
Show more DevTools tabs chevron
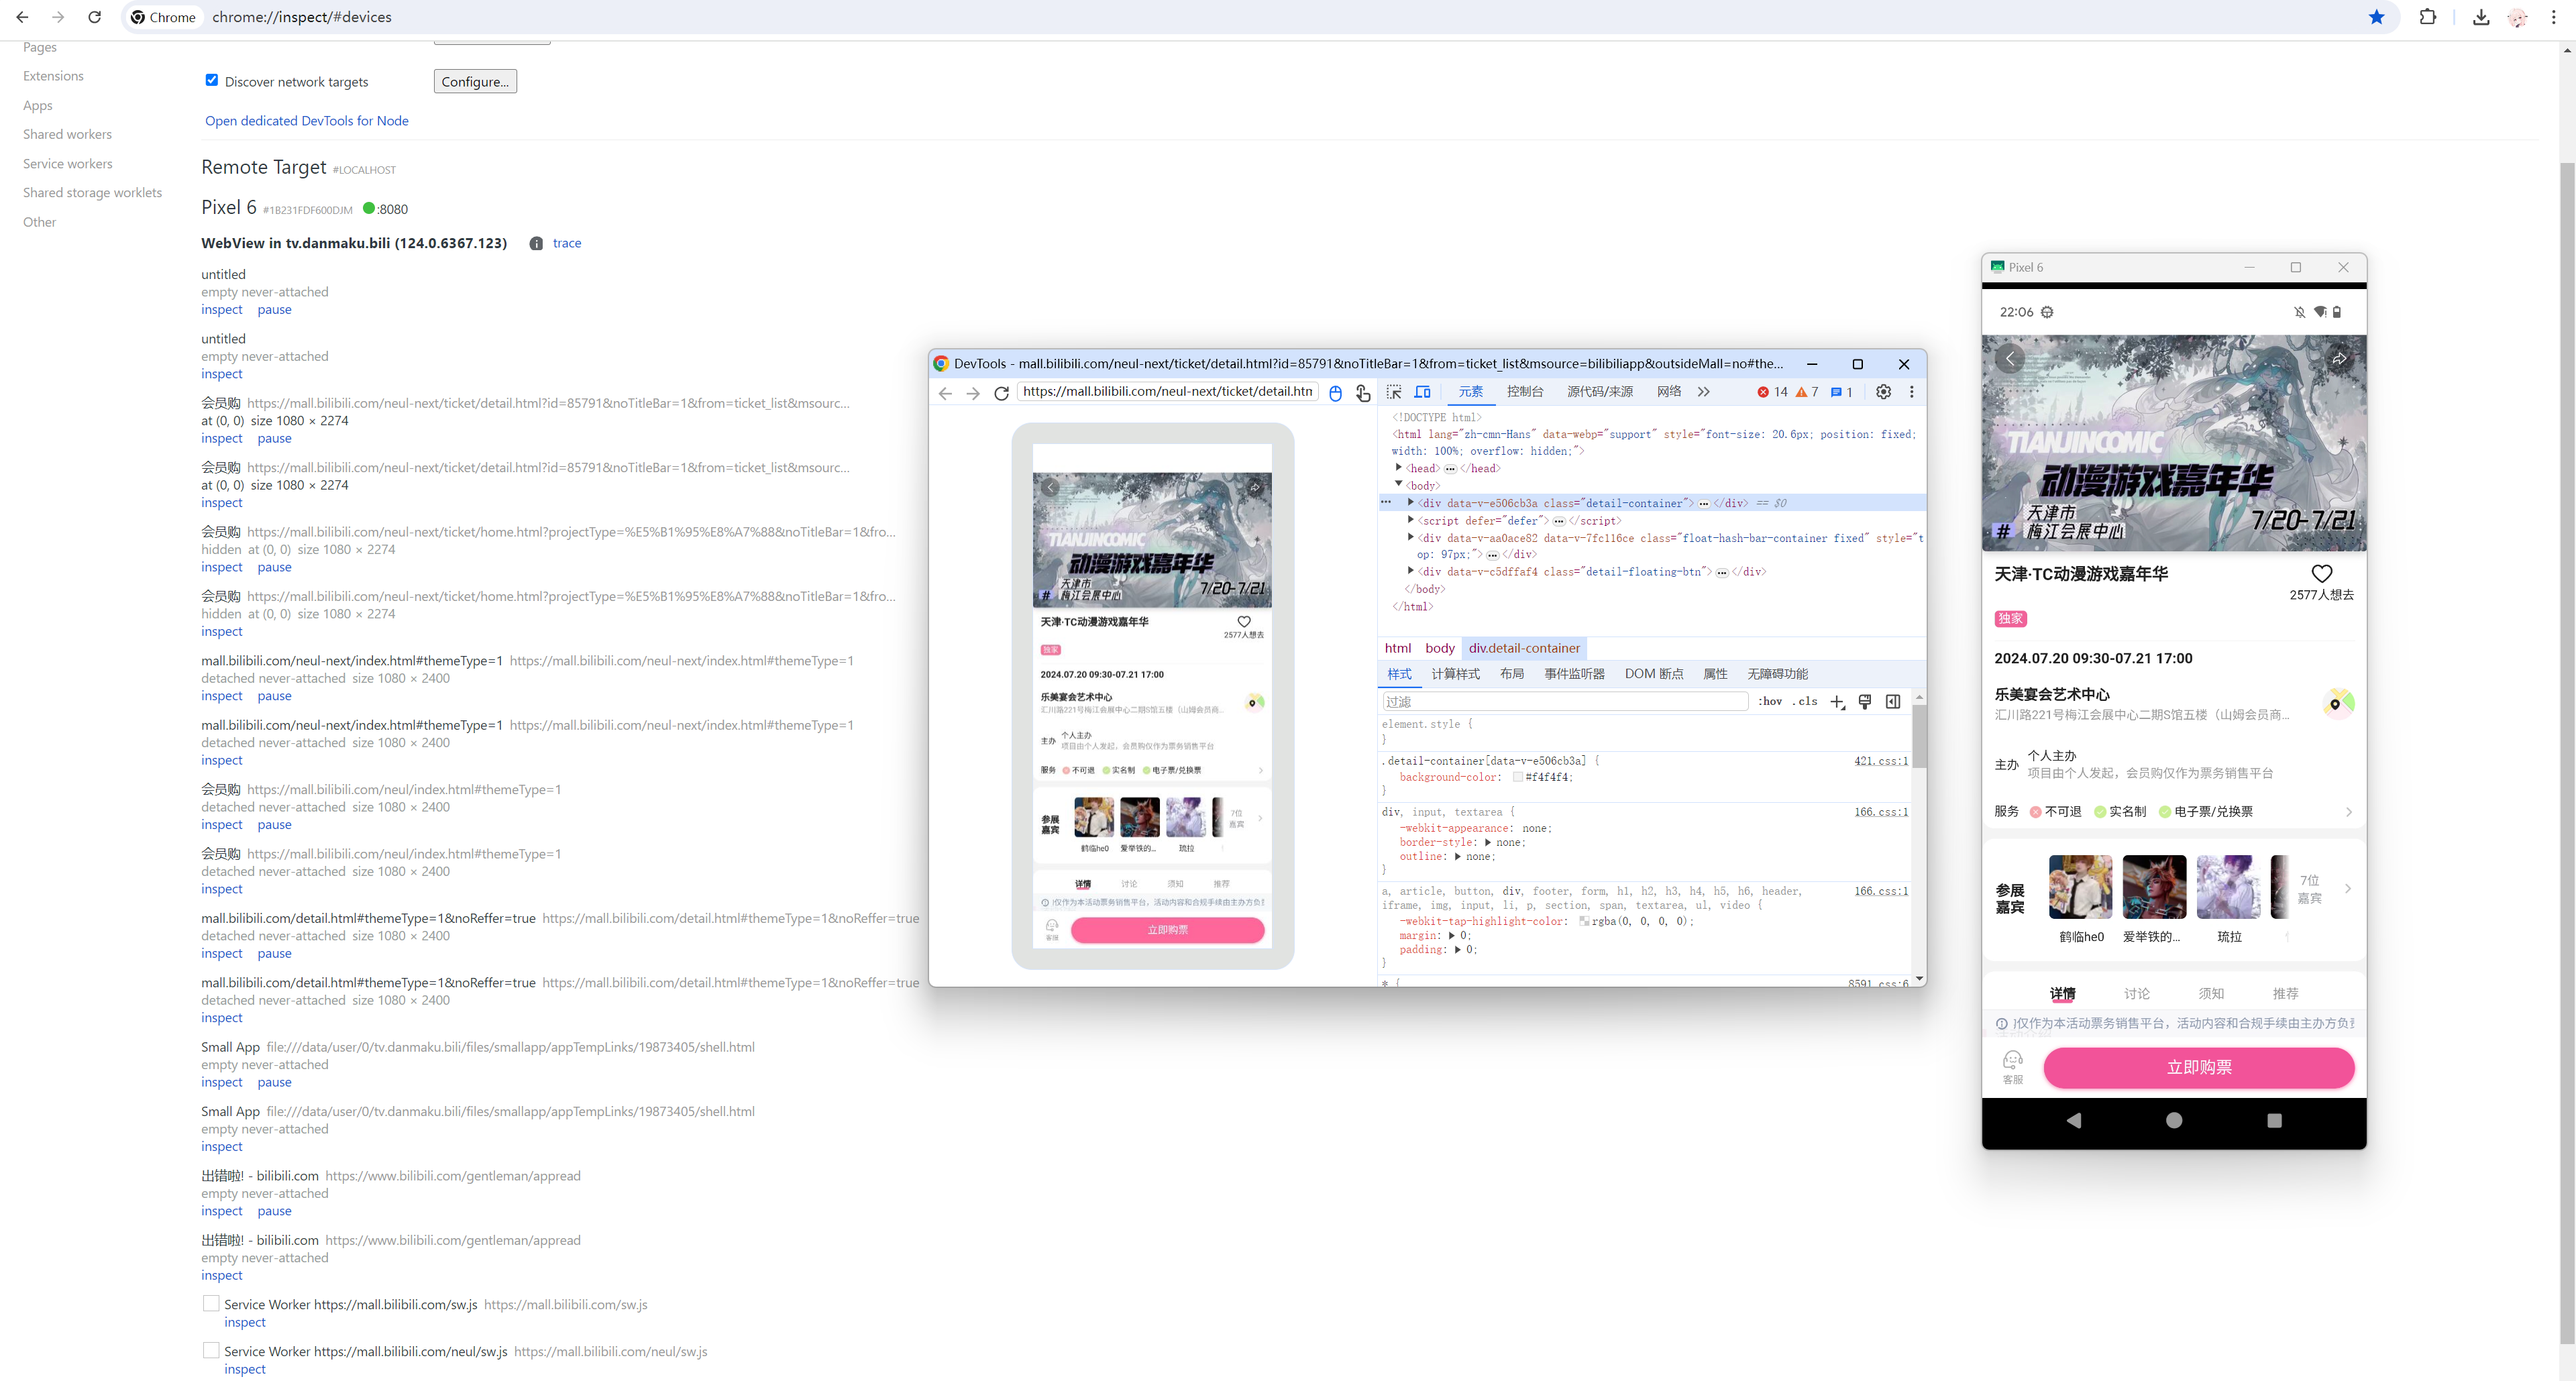[x=1704, y=392]
